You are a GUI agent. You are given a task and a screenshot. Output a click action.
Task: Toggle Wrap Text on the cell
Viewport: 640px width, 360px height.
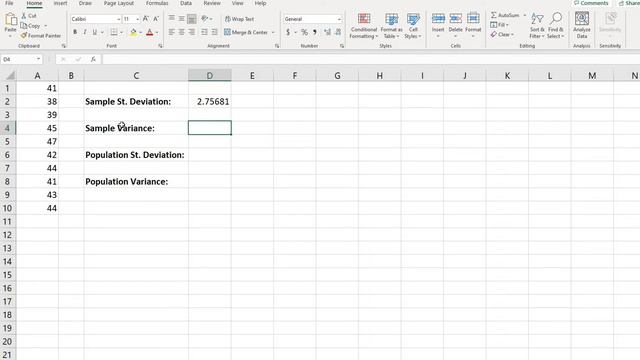240,19
